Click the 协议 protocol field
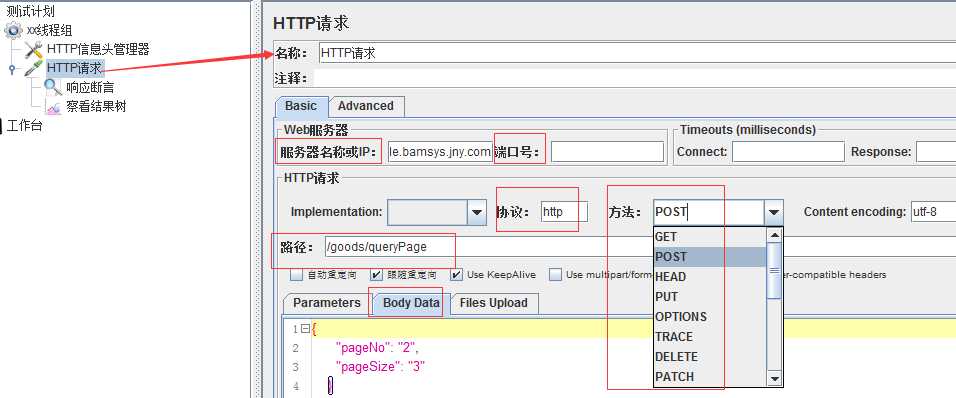The image size is (956, 398). click(564, 212)
